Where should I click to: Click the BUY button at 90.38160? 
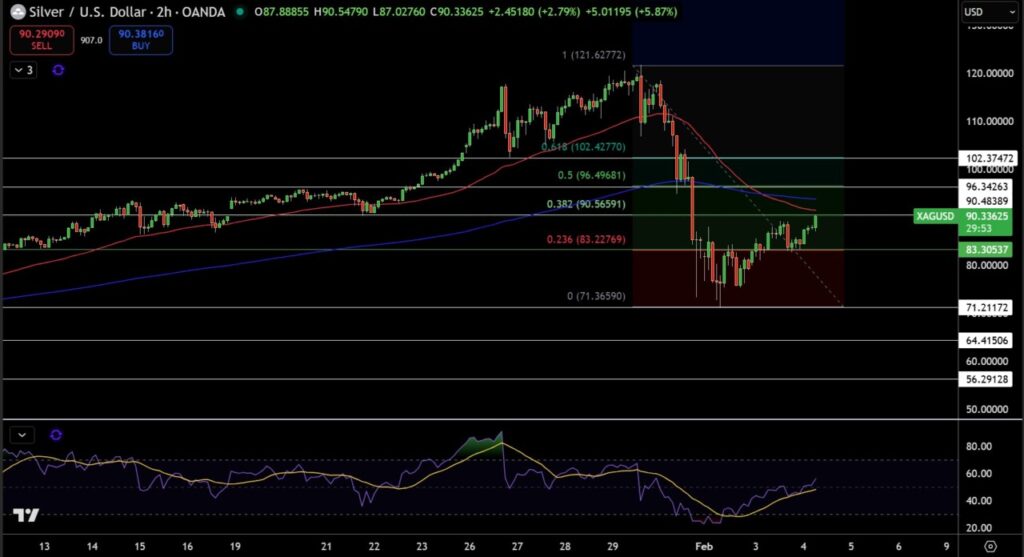143,40
